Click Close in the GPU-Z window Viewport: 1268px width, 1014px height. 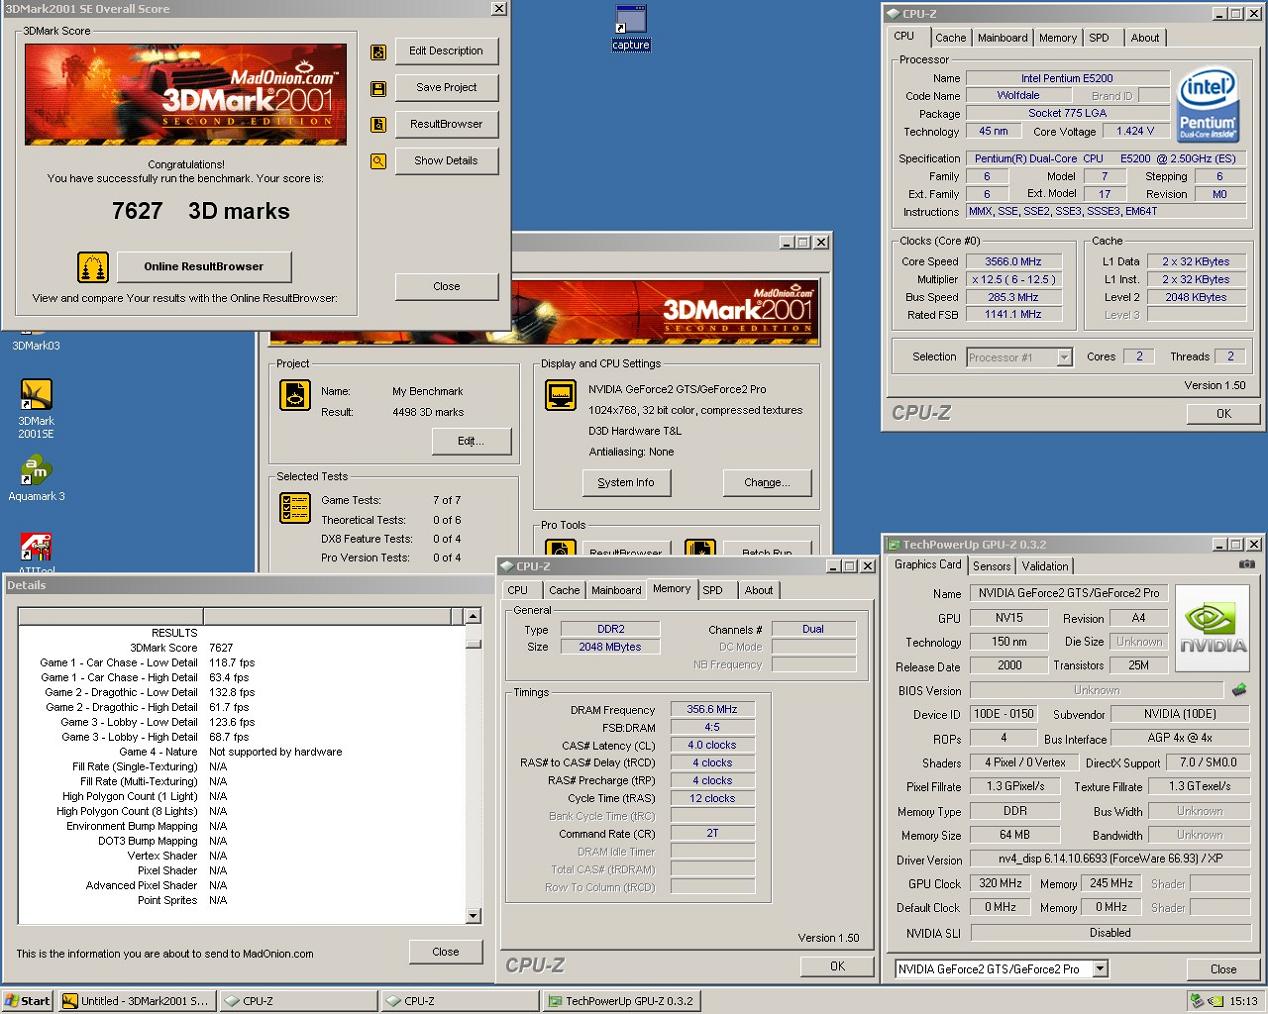[1223, 969]
